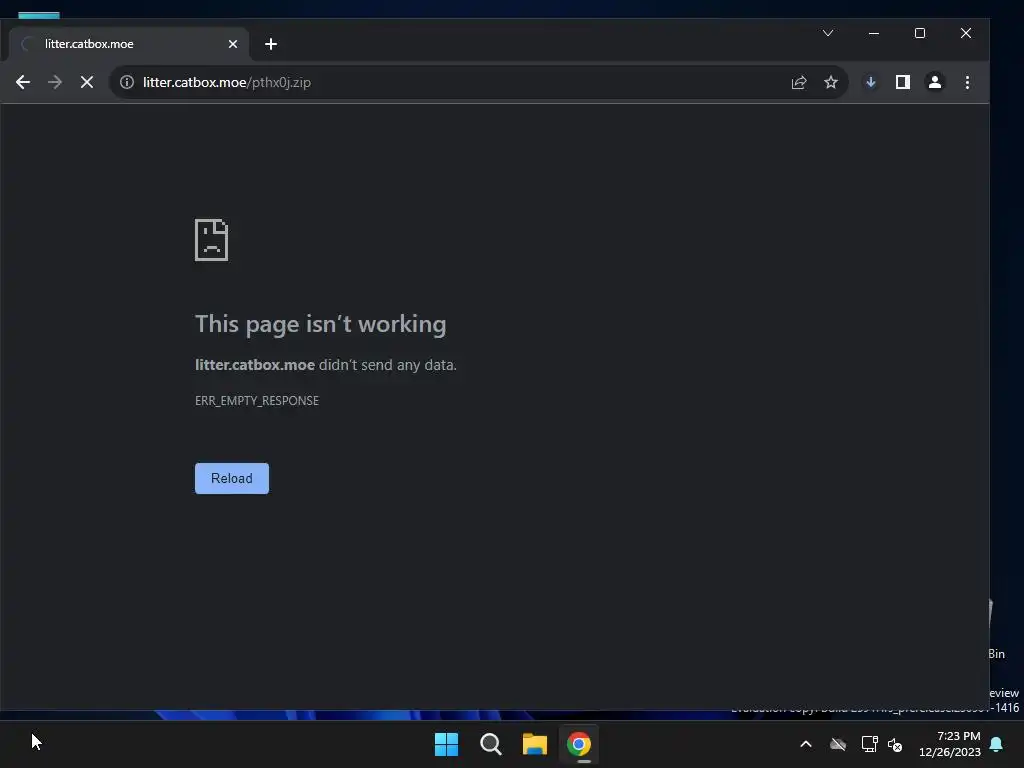Open the clock showing 7:23 PM

pyautogui.click(x=950, y=744)
